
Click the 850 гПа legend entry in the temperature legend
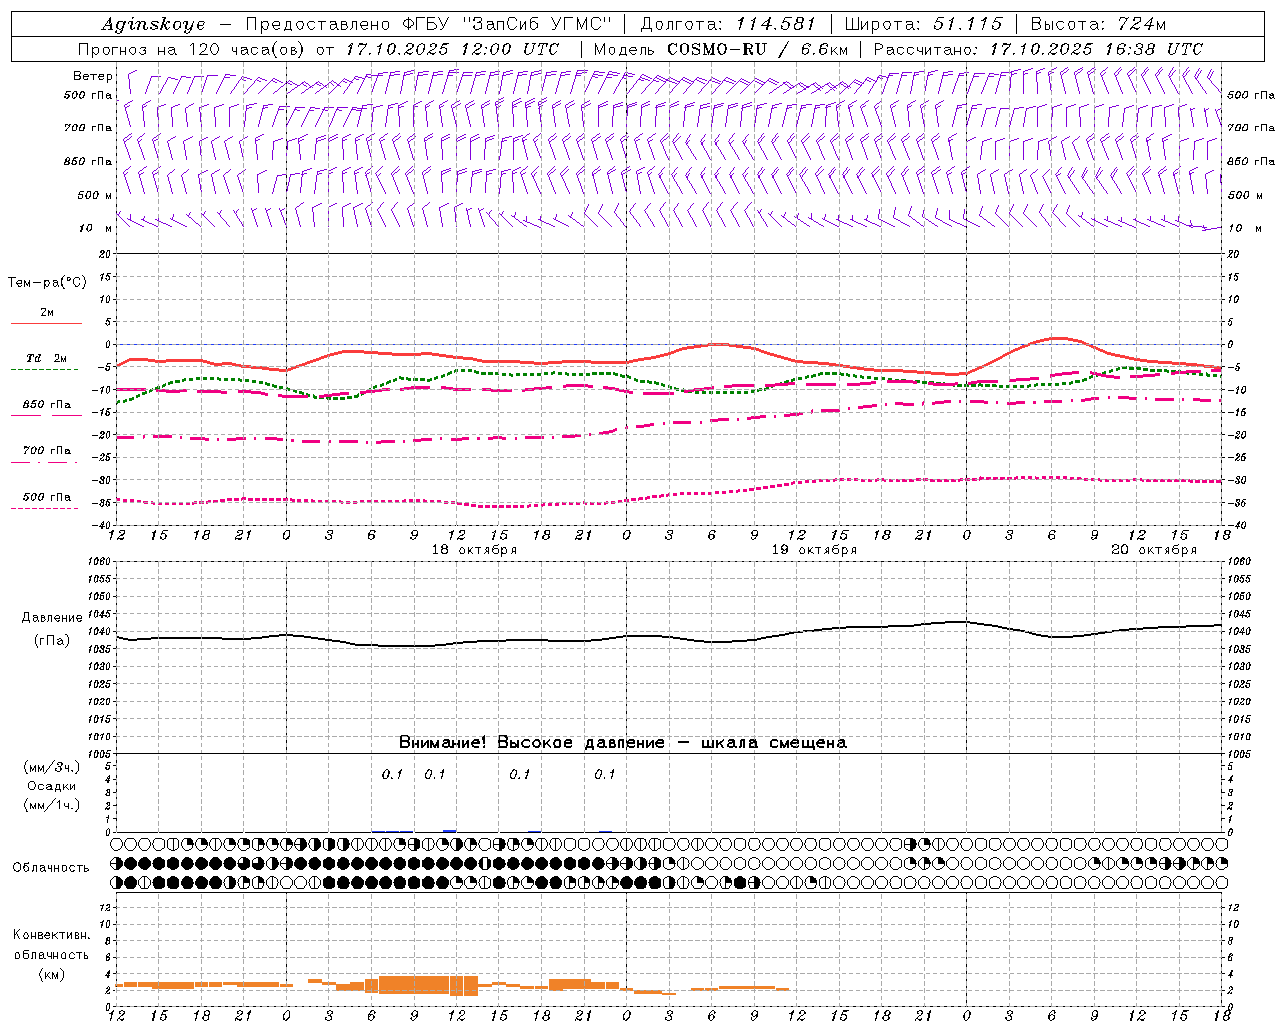click(x=47, y=404)
